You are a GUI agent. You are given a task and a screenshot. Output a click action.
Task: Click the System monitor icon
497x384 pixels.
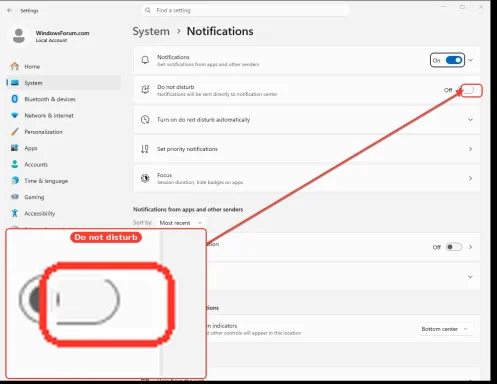click(x=15, y=83)
